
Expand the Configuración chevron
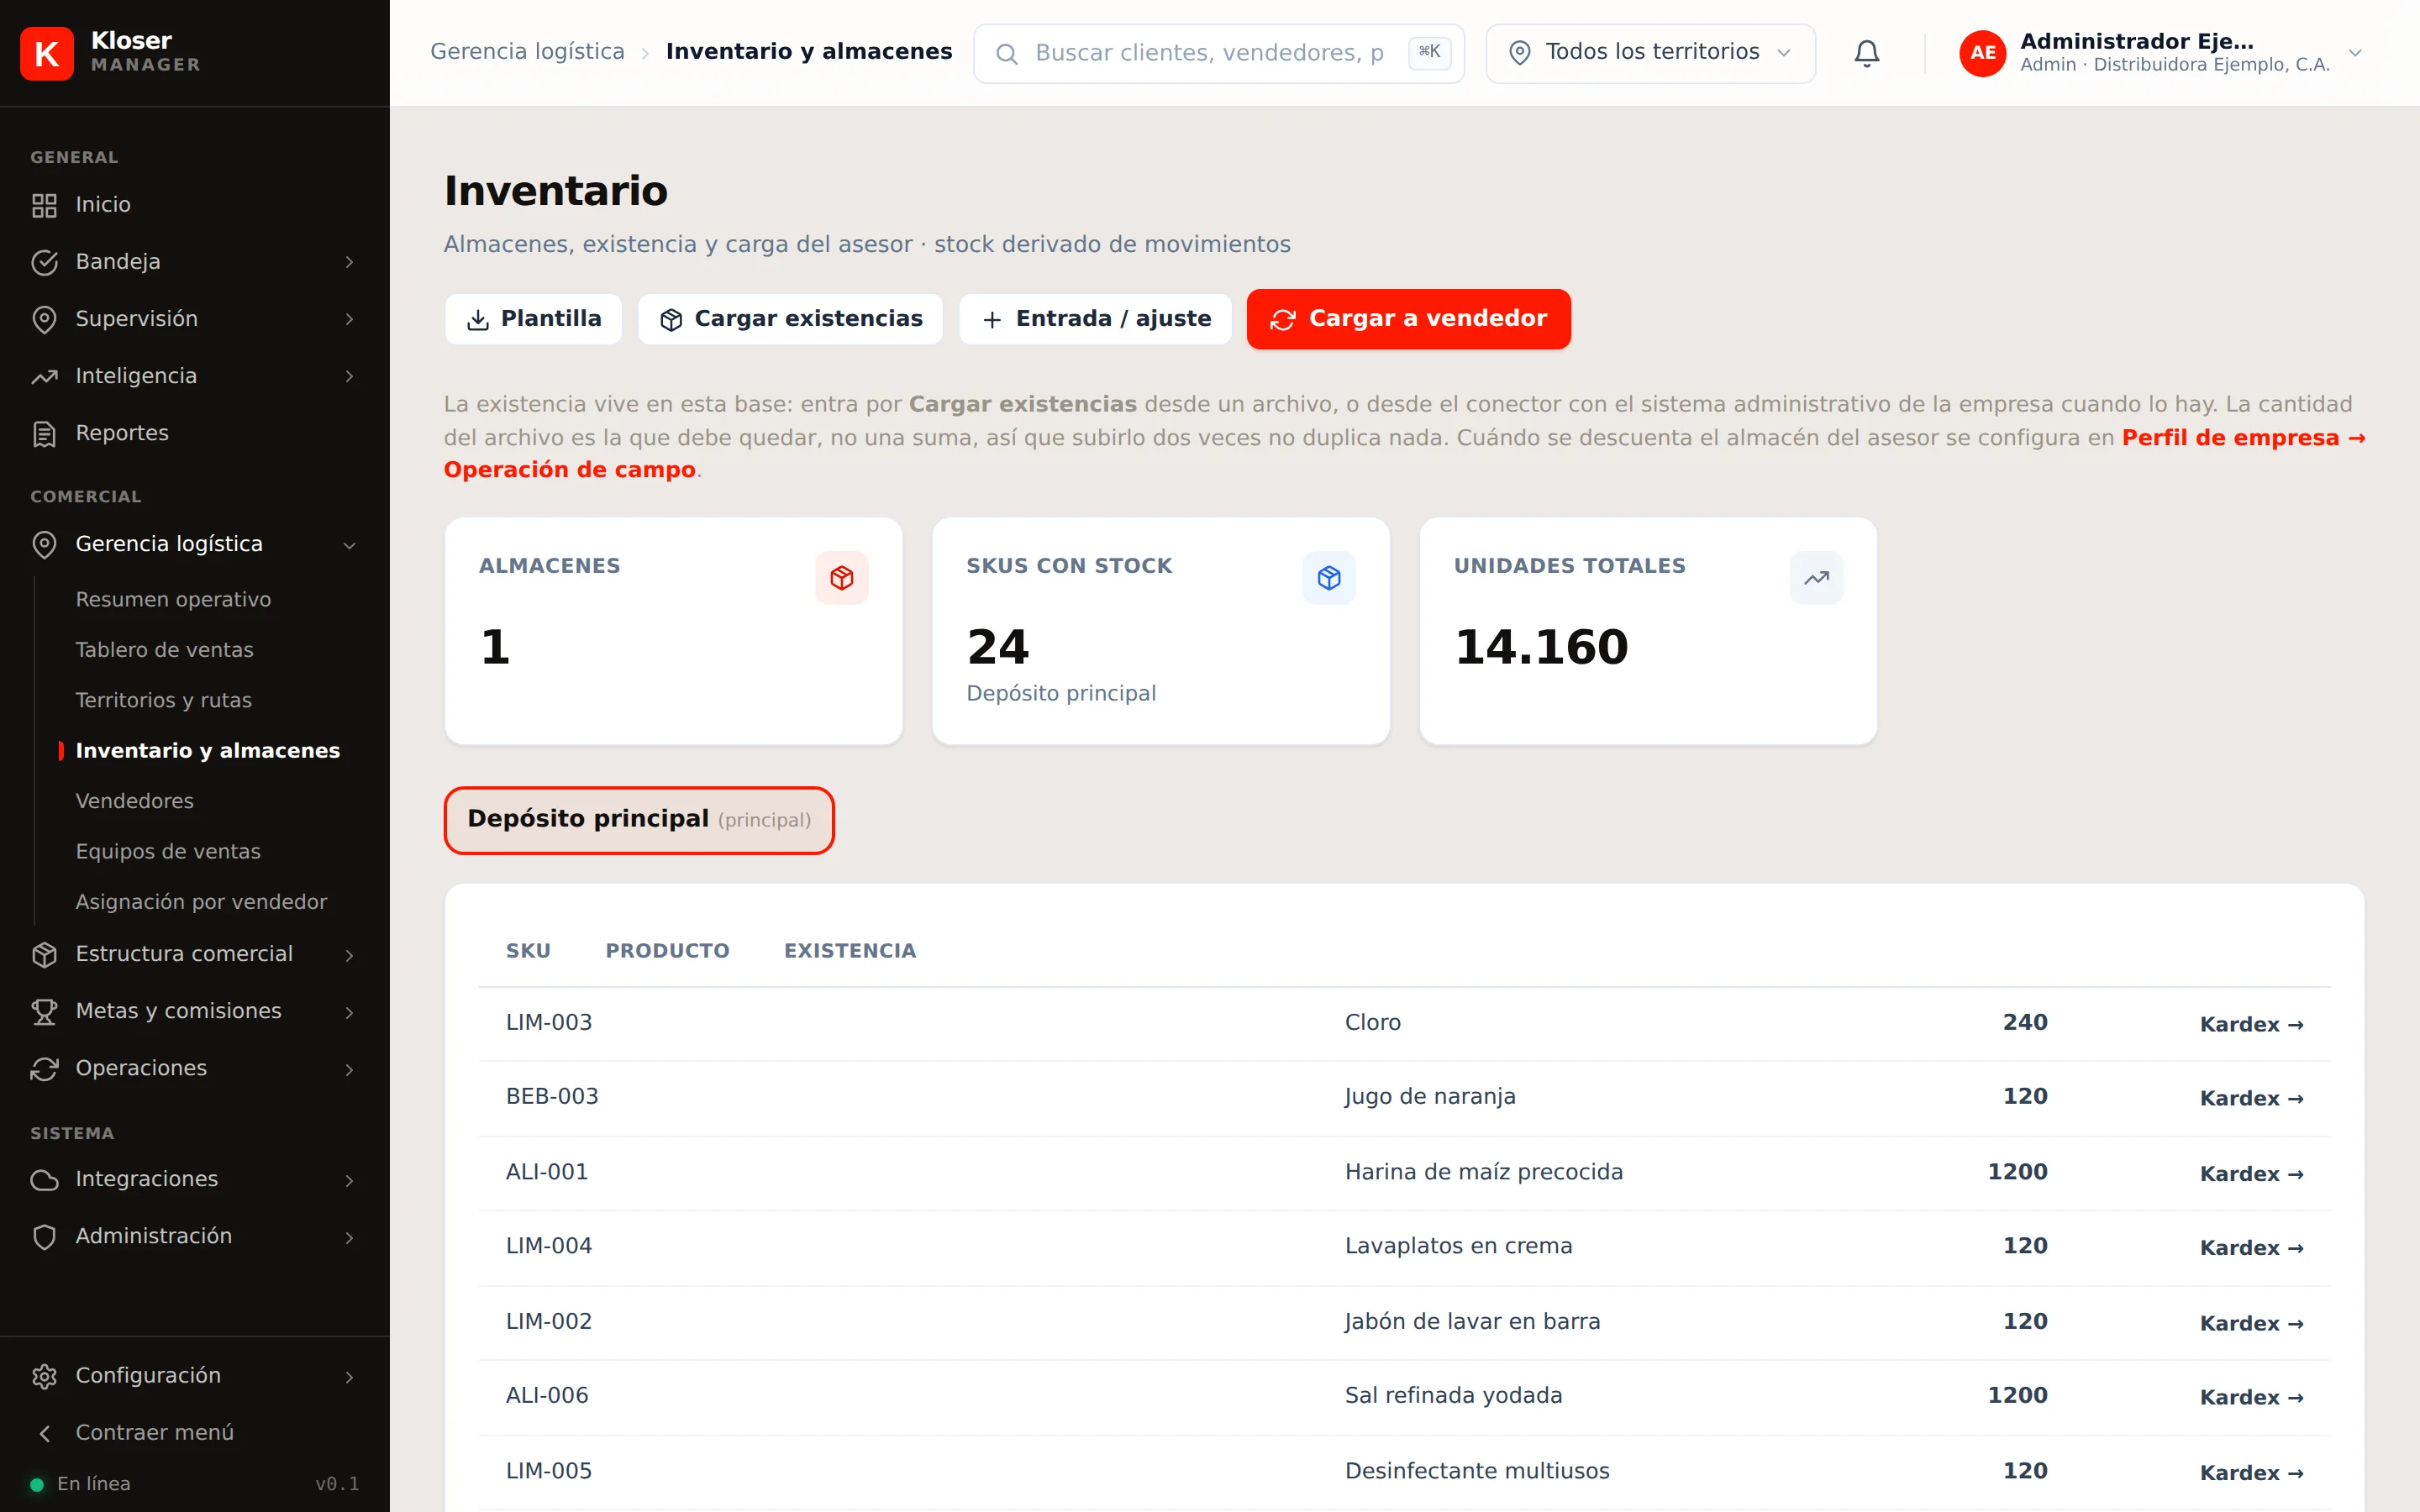tap(349, 1377)
